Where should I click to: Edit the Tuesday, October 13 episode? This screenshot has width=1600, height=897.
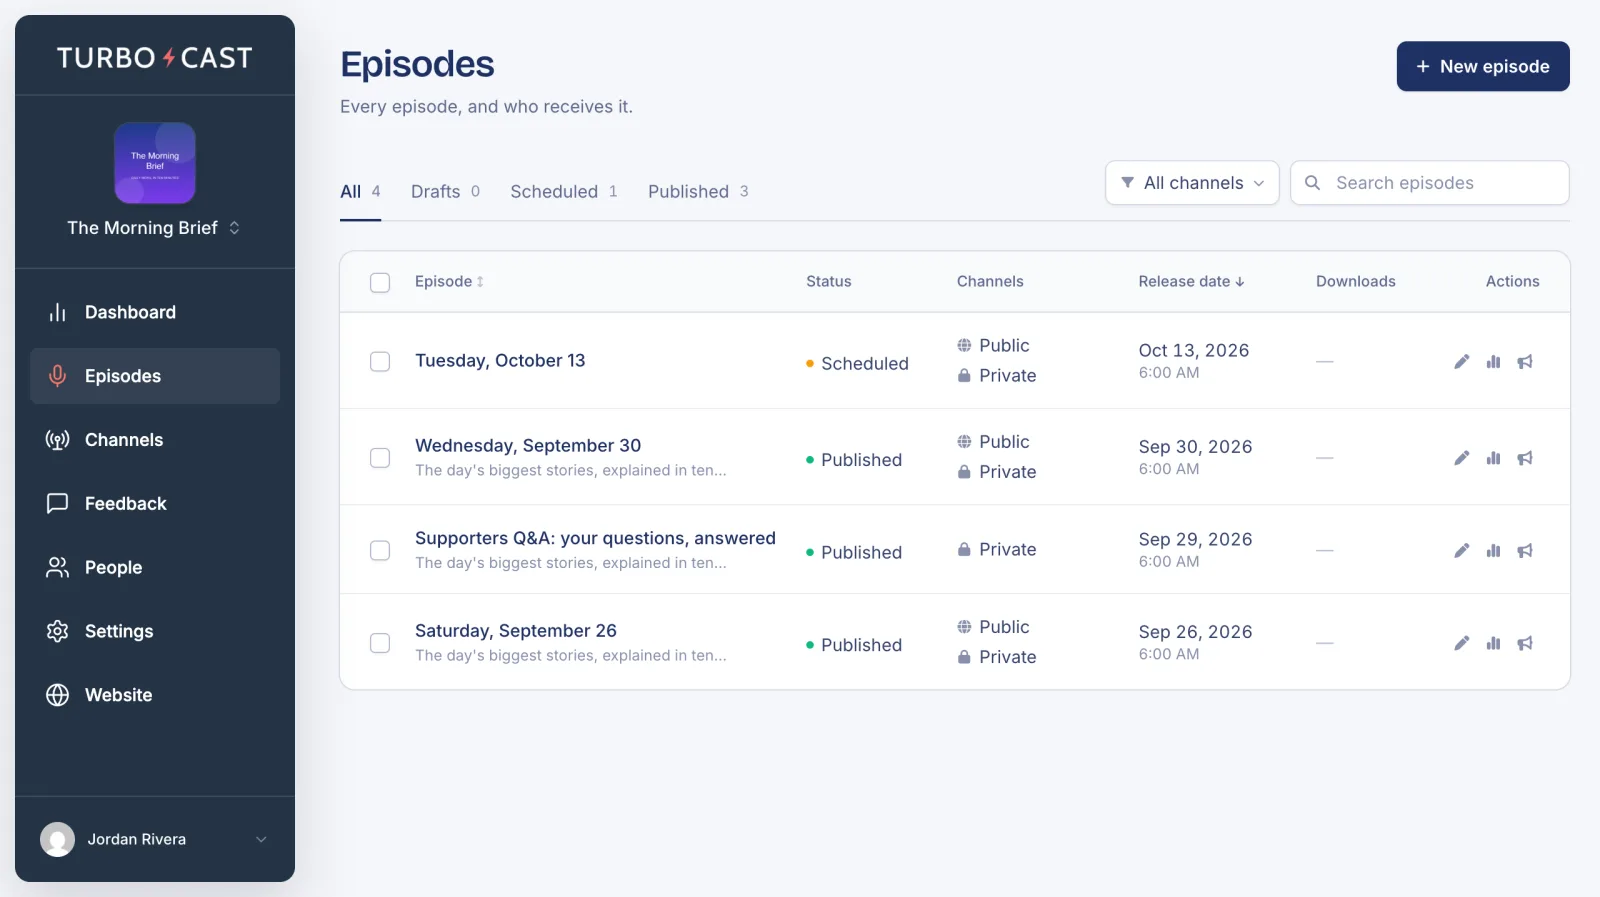pos(1461,361)
